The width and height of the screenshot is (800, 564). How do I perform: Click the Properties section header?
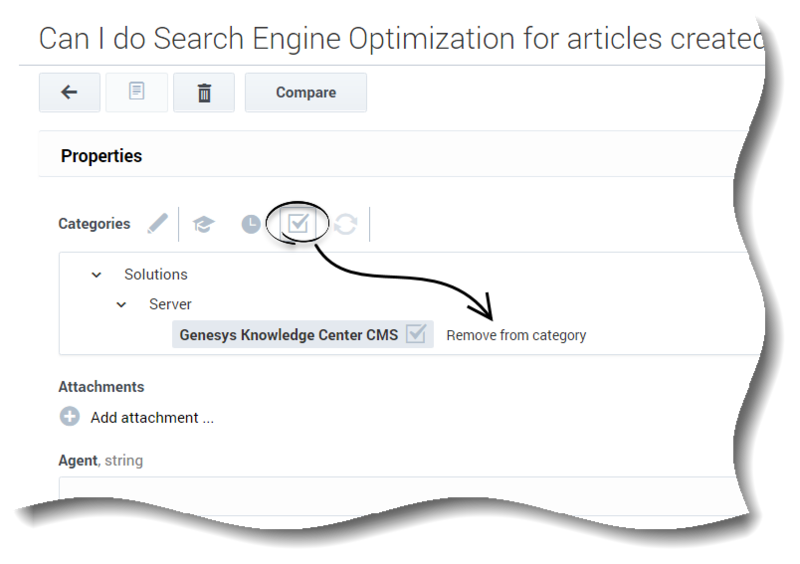(x=101, y=156)
